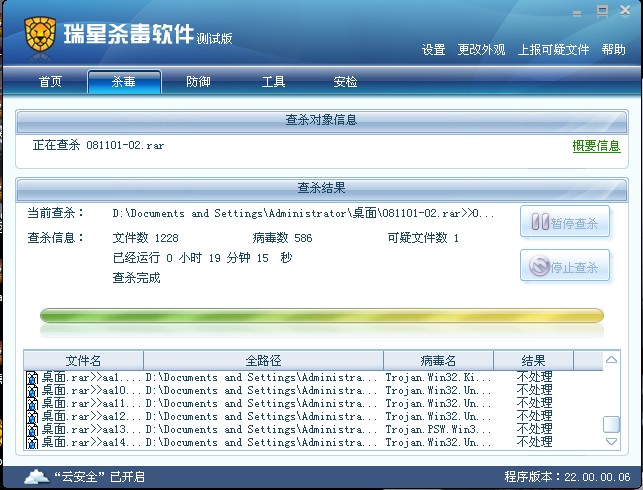Click file icon of 桌面.rar>>aa12 row
Image resolution: width=643 pixels, height=490 pixels.
[32, 417]
